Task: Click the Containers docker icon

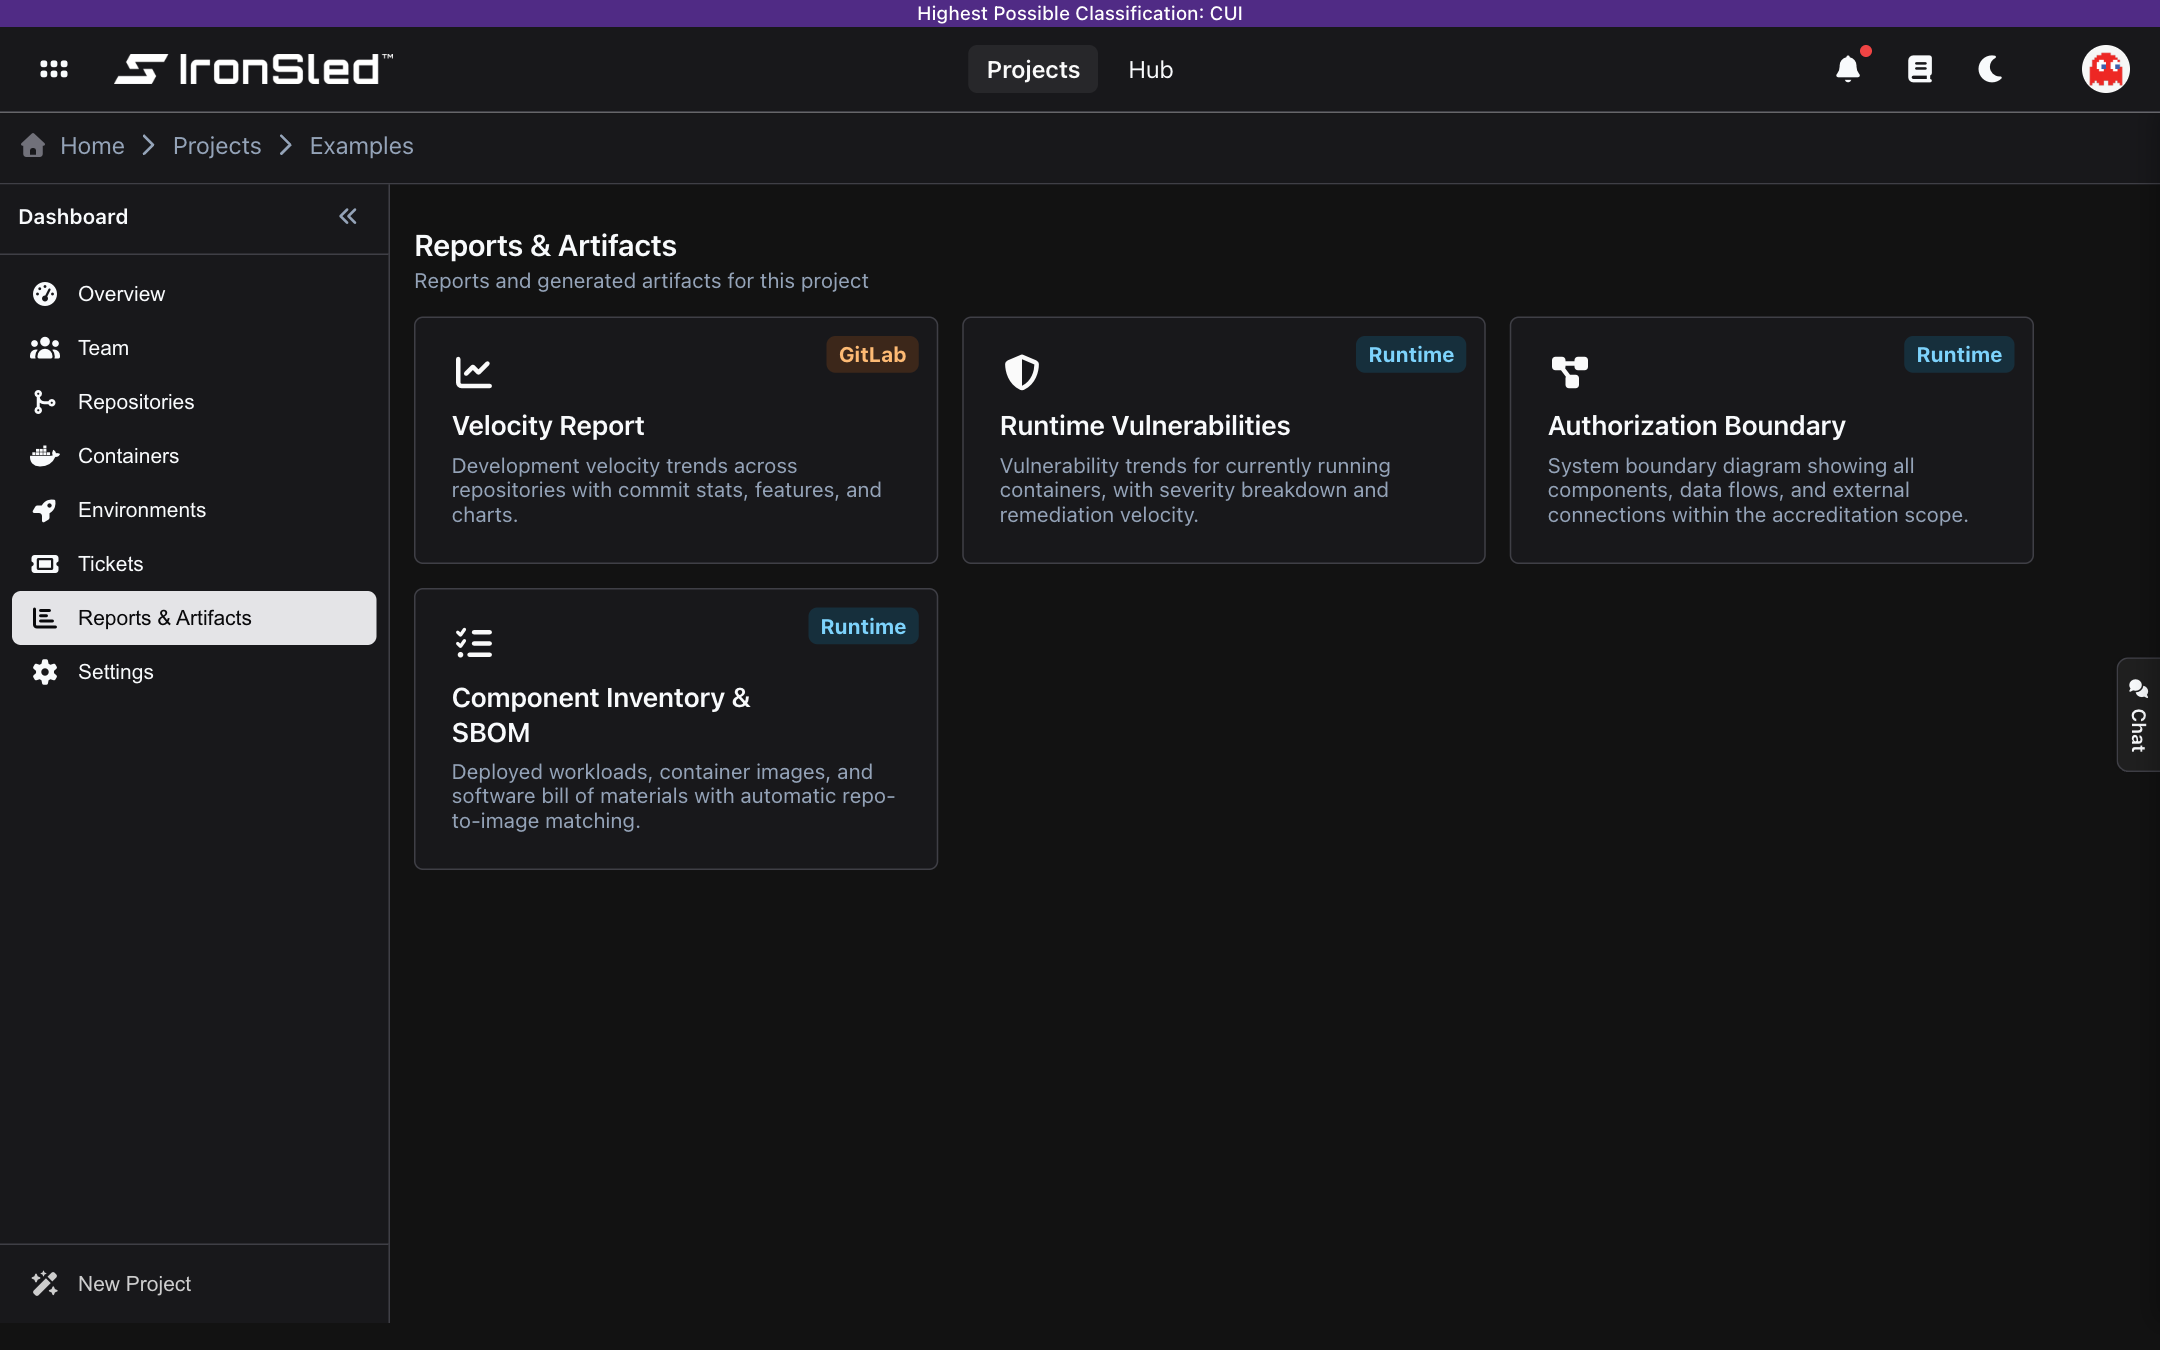Action: tap(45, 456)
